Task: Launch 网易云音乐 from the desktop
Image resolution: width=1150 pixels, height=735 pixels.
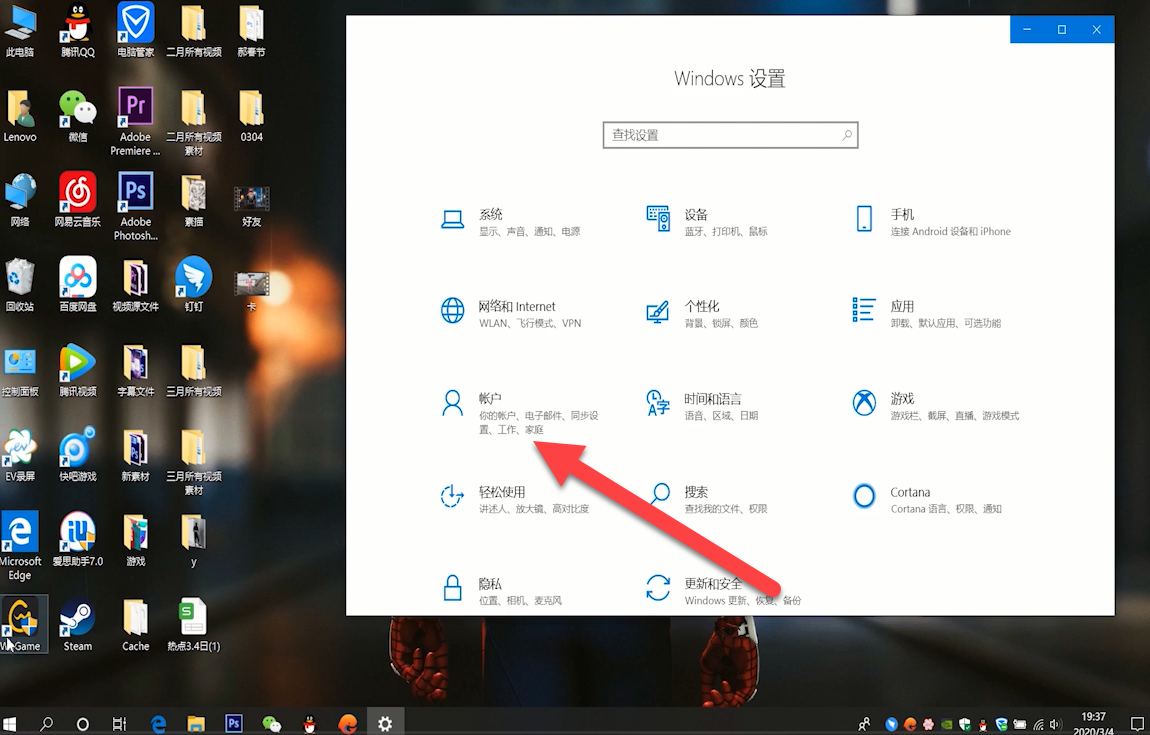Action: pos(78,193)
